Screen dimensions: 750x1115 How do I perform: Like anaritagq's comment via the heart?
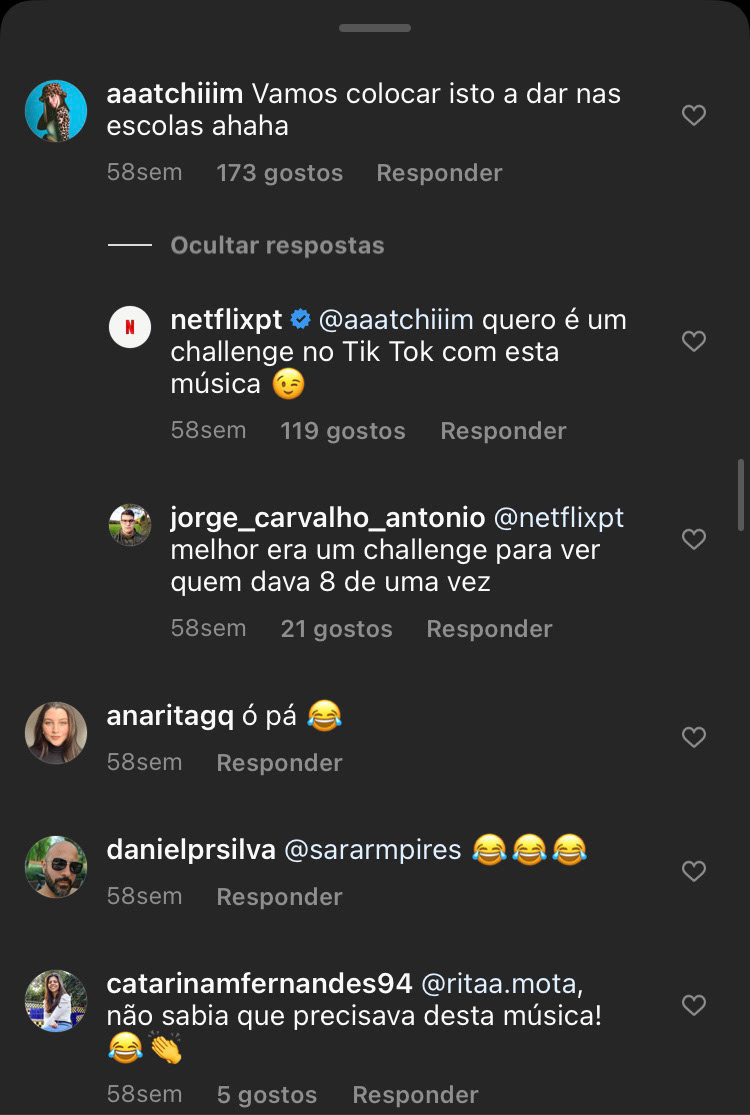(x=694, y=737)
